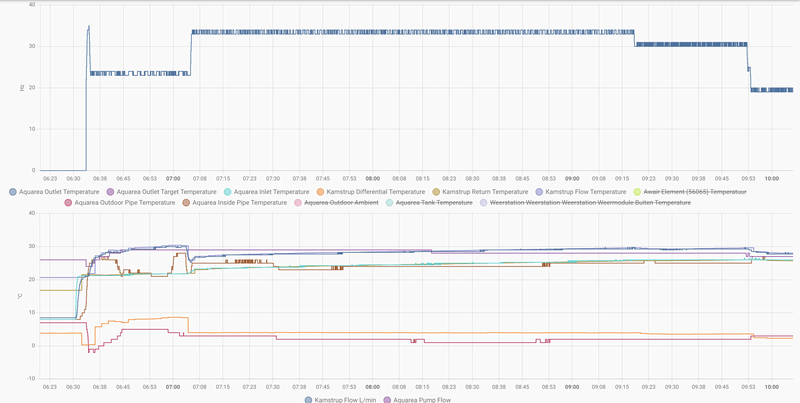The width and height of the screenshot is (800, 403).
Task: Hide the Aquarea Inlet Temperature series
Action: [267, 192]
